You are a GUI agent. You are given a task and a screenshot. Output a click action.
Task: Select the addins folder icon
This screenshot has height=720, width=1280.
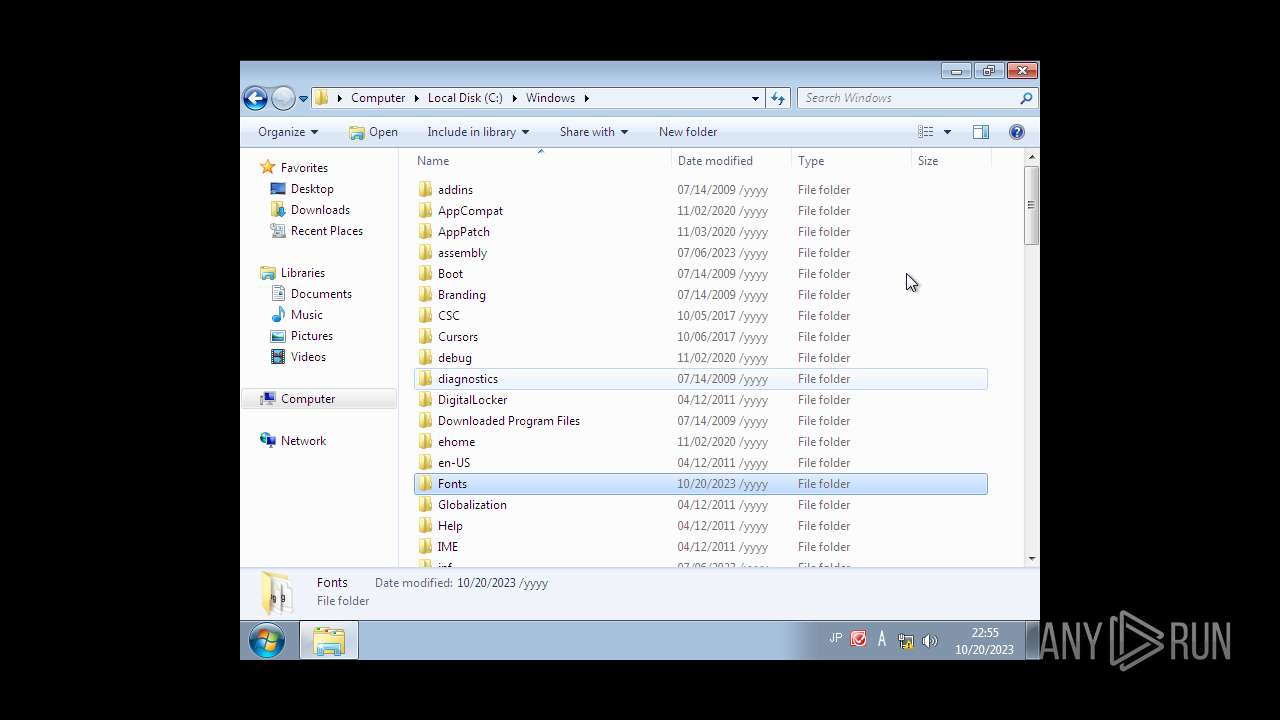(x=425, y=190)
